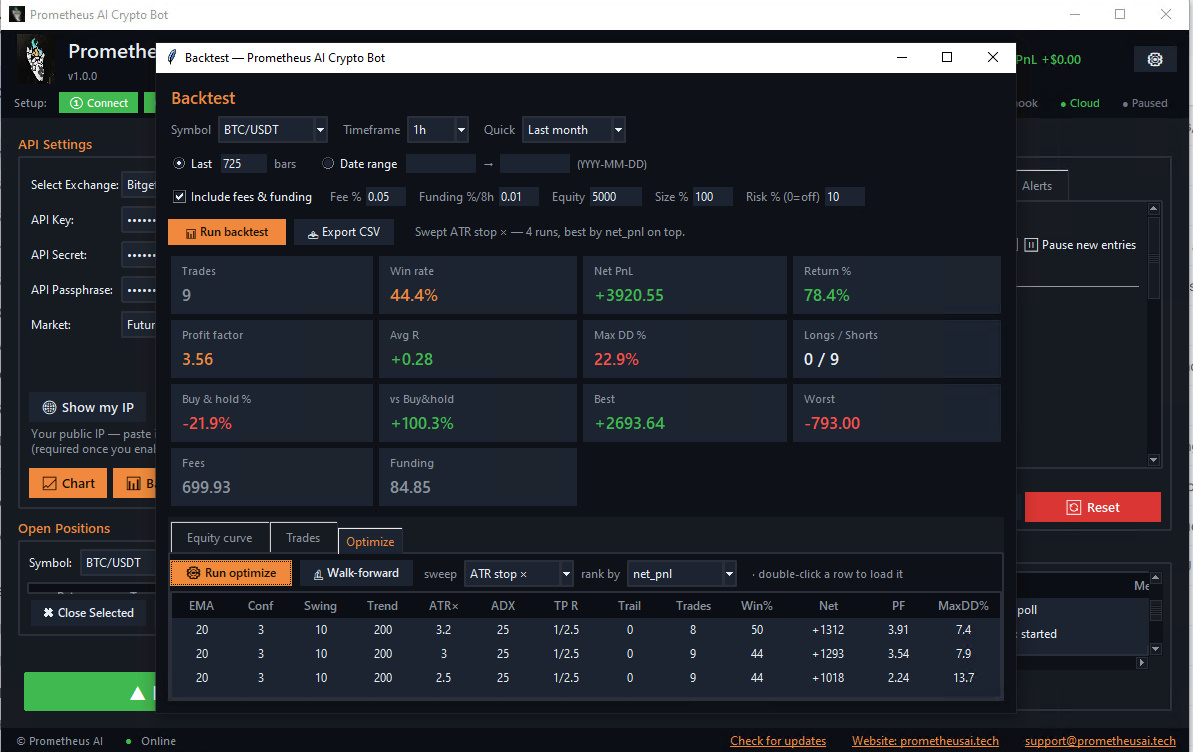The width and height of the screenshot is (1193, 752).
Task: Select optimize row with Net +1312
Action: click(586, 629)
